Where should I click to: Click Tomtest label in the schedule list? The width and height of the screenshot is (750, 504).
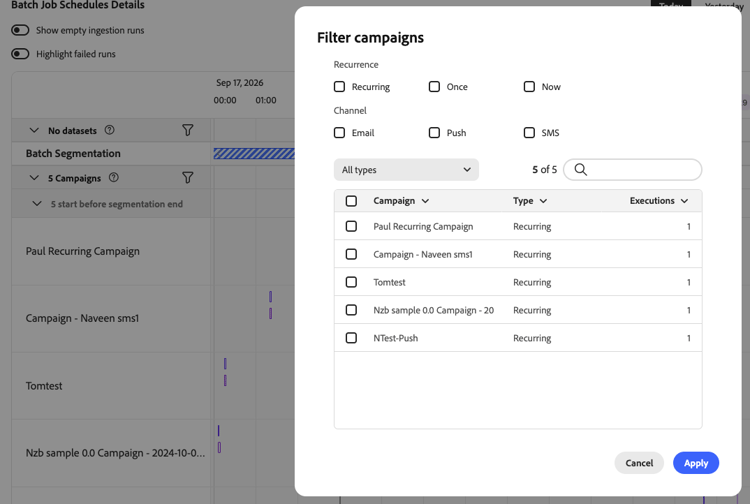[44, 386]
